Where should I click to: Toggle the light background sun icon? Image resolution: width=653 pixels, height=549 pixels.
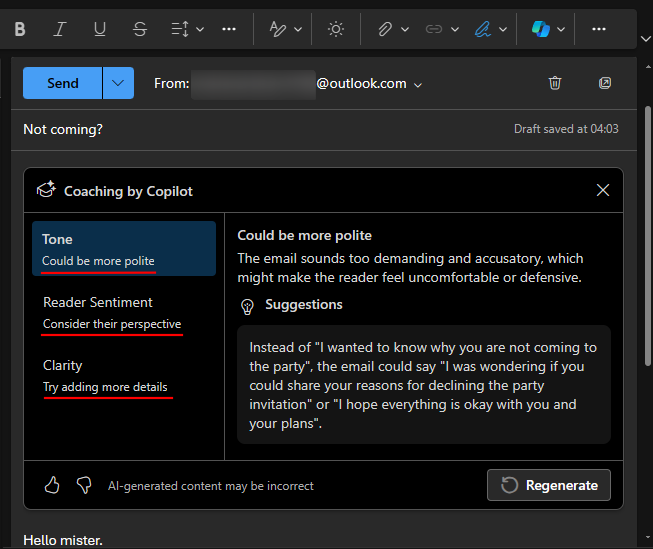coord(336,29)
